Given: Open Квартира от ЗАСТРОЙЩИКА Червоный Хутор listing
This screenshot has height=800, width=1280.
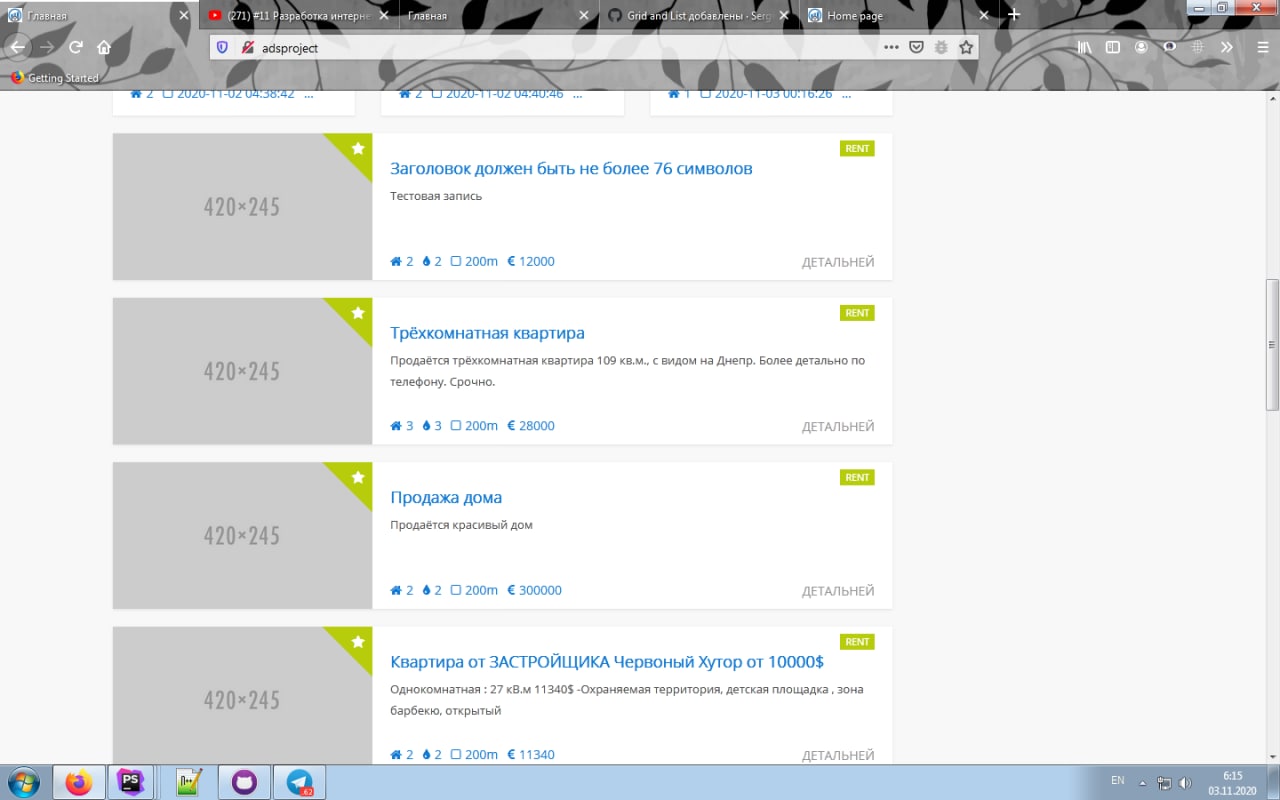Looking at the screenshot, I should point(607,662).
